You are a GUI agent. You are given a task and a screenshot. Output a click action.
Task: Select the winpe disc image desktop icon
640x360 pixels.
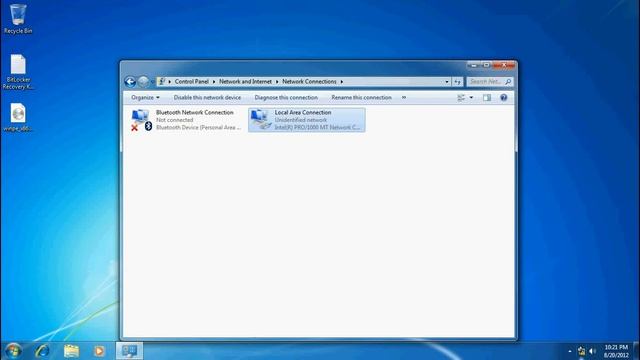[18, 117]
